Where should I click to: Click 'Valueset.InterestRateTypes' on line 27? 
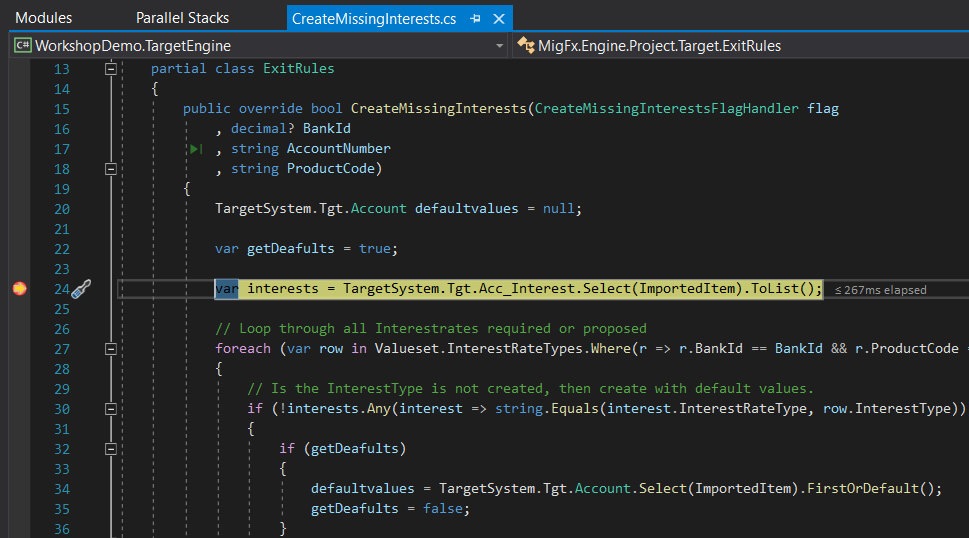[x=478, y=349]
